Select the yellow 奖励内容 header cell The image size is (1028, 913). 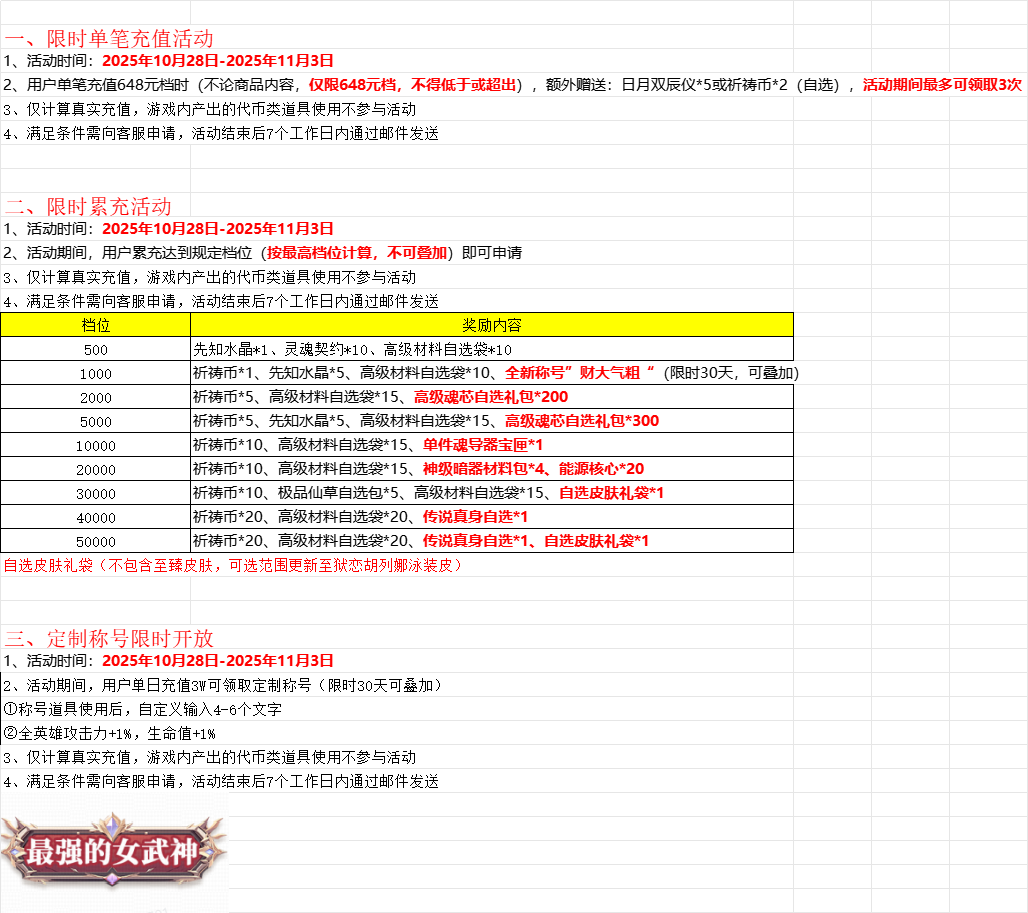tap(491, 325)
